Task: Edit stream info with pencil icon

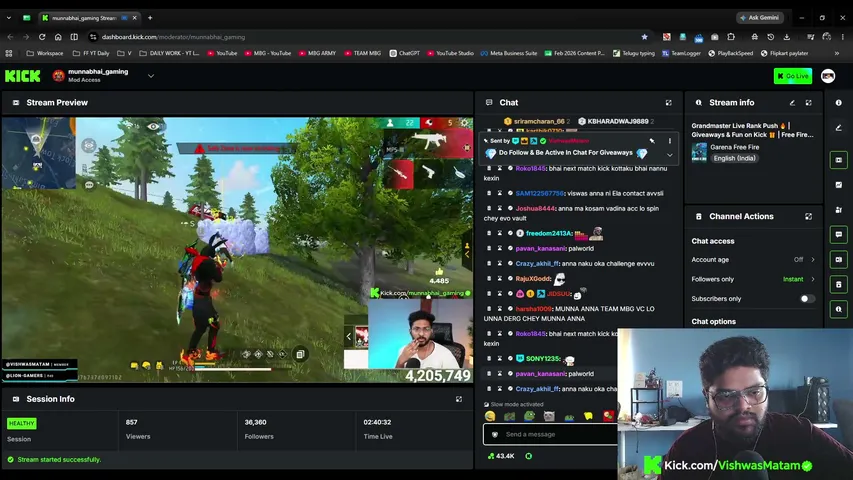Action: click(x=792, y=103)
